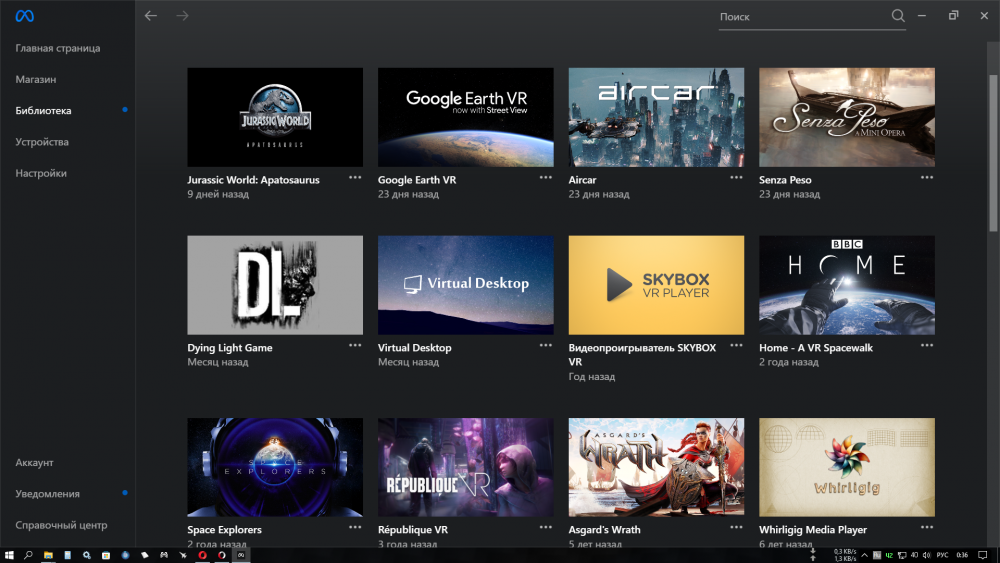Viewport: 1000px width, 563px height.
Task: Click the Senza Peso title text
Action: (785, 180)
